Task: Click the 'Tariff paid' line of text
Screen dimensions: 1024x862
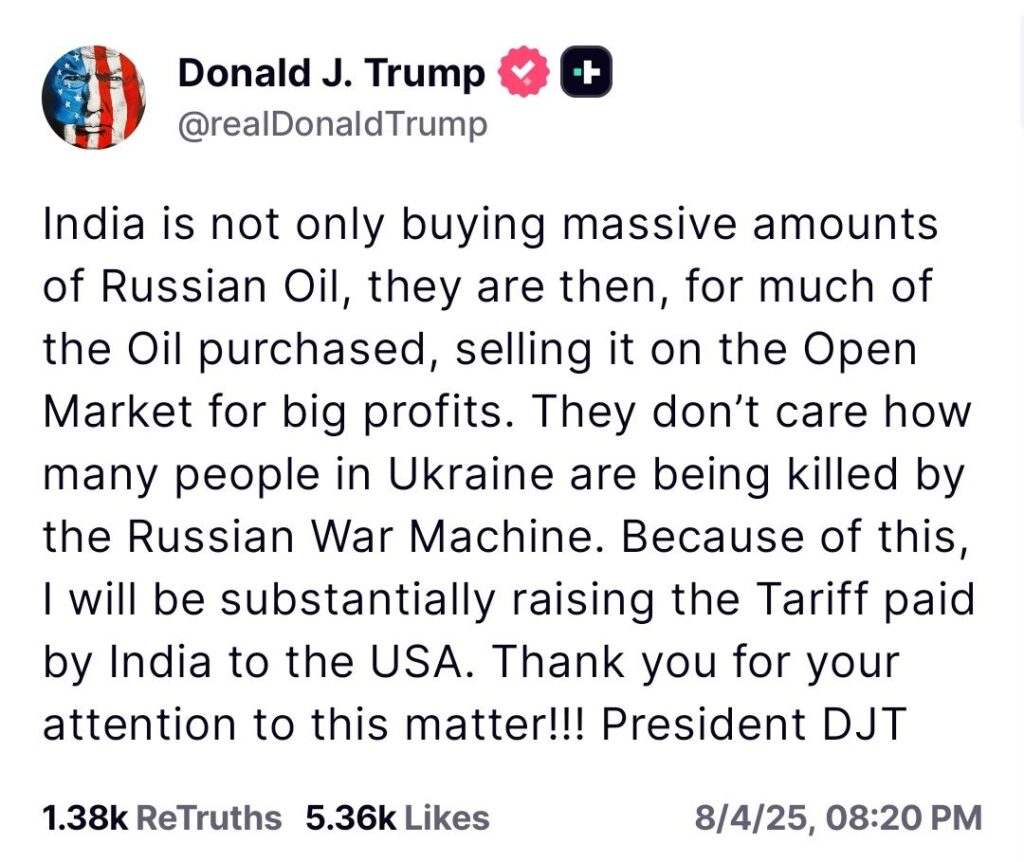Action: 509,600
